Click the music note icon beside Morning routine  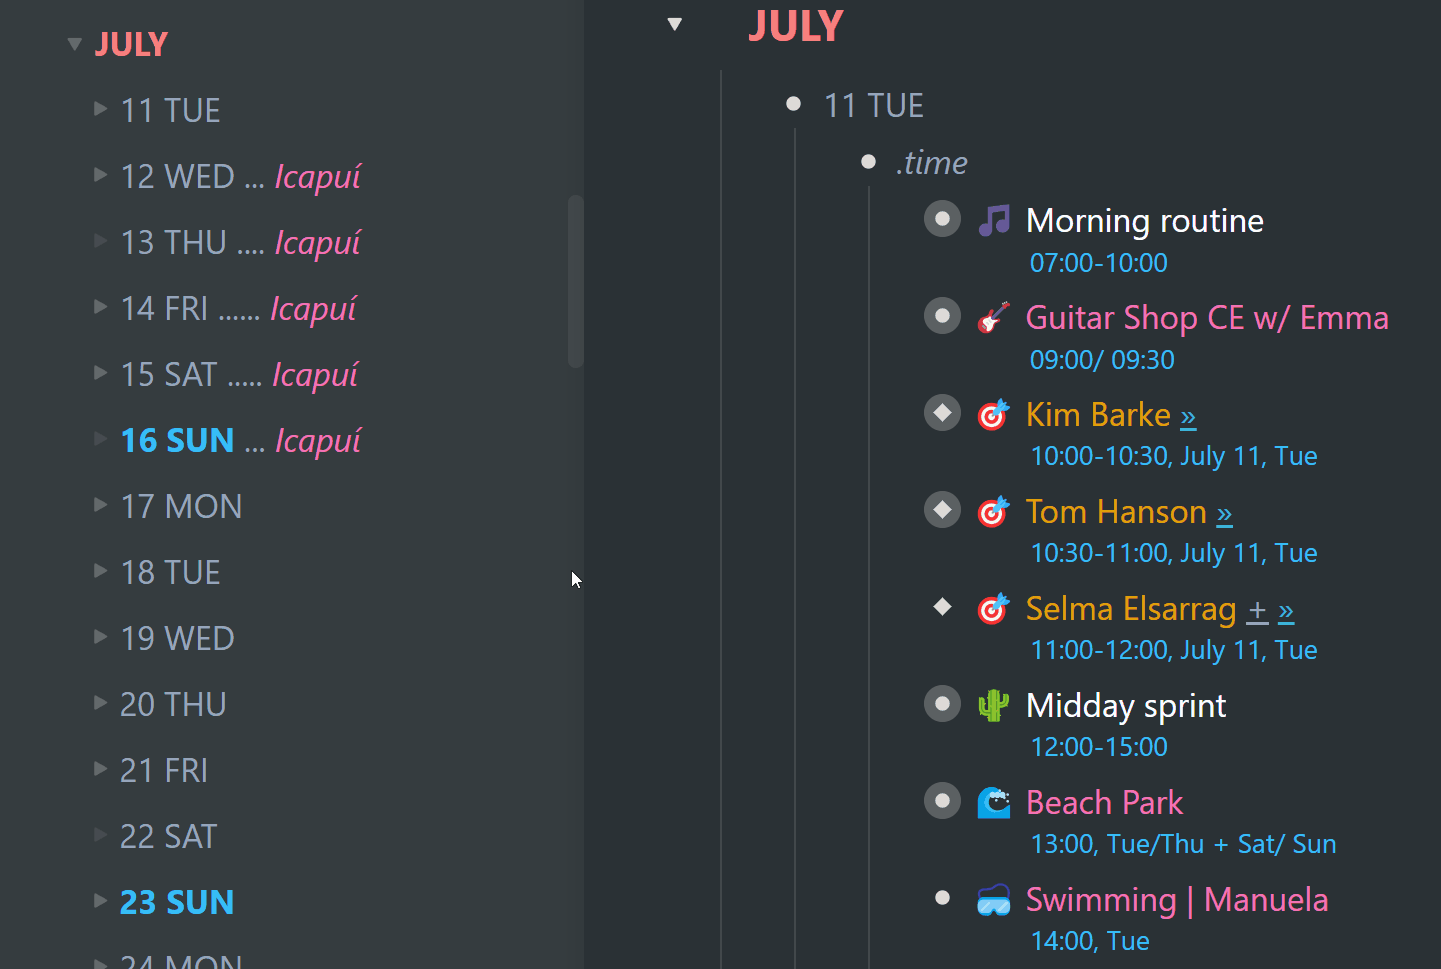pos(993,220)
